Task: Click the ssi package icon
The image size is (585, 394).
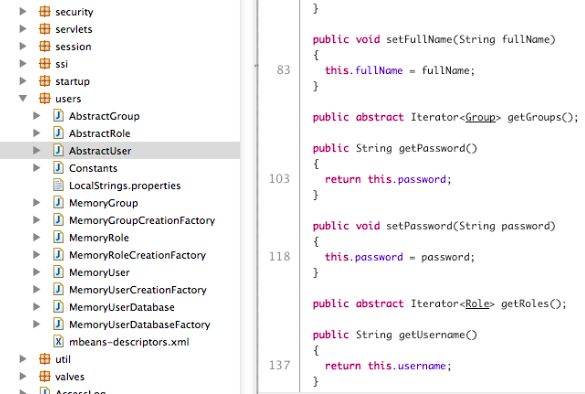Action: pyautogui.click(x=44, y=64)
